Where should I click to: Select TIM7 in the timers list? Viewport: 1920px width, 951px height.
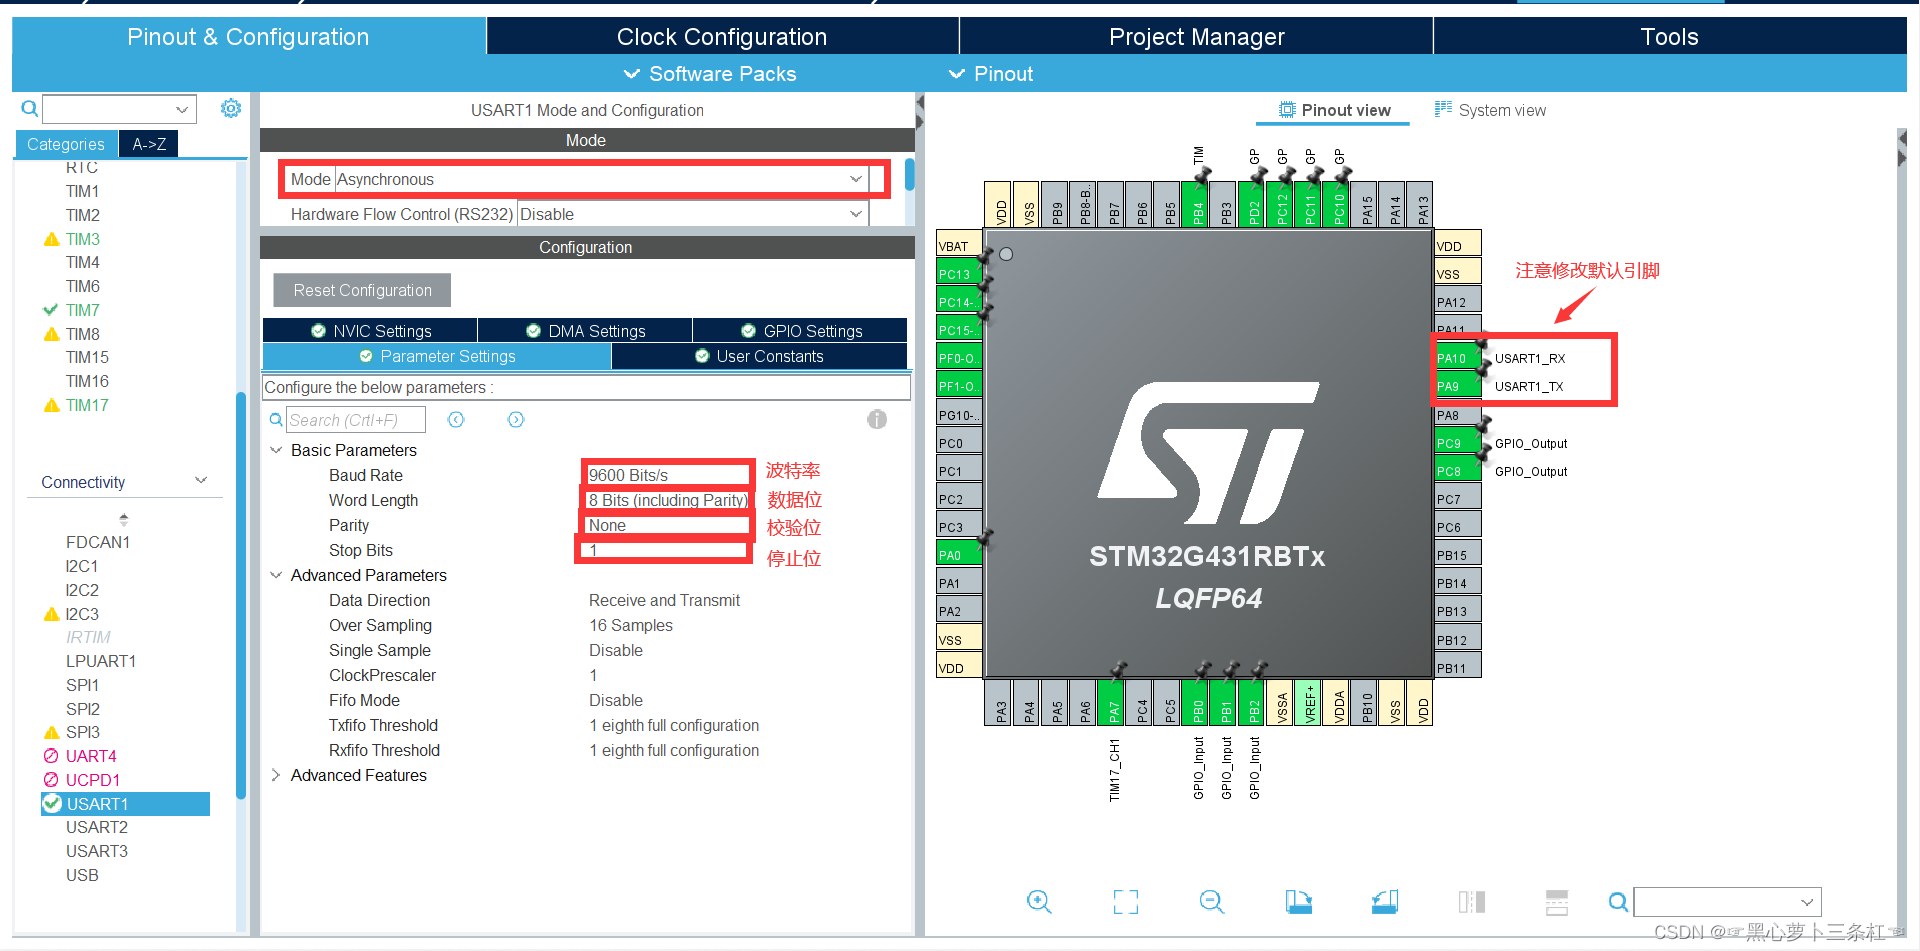point(83,310)
